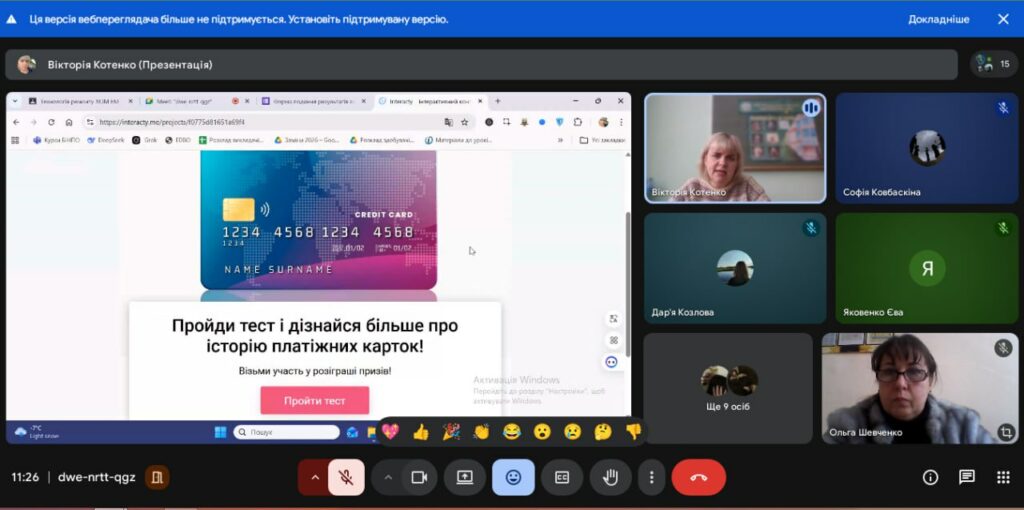This screenshot has height=510, width=1024.
Task: Open the 'Ще 9 осіб' participants tile
Action: (727, 388)
